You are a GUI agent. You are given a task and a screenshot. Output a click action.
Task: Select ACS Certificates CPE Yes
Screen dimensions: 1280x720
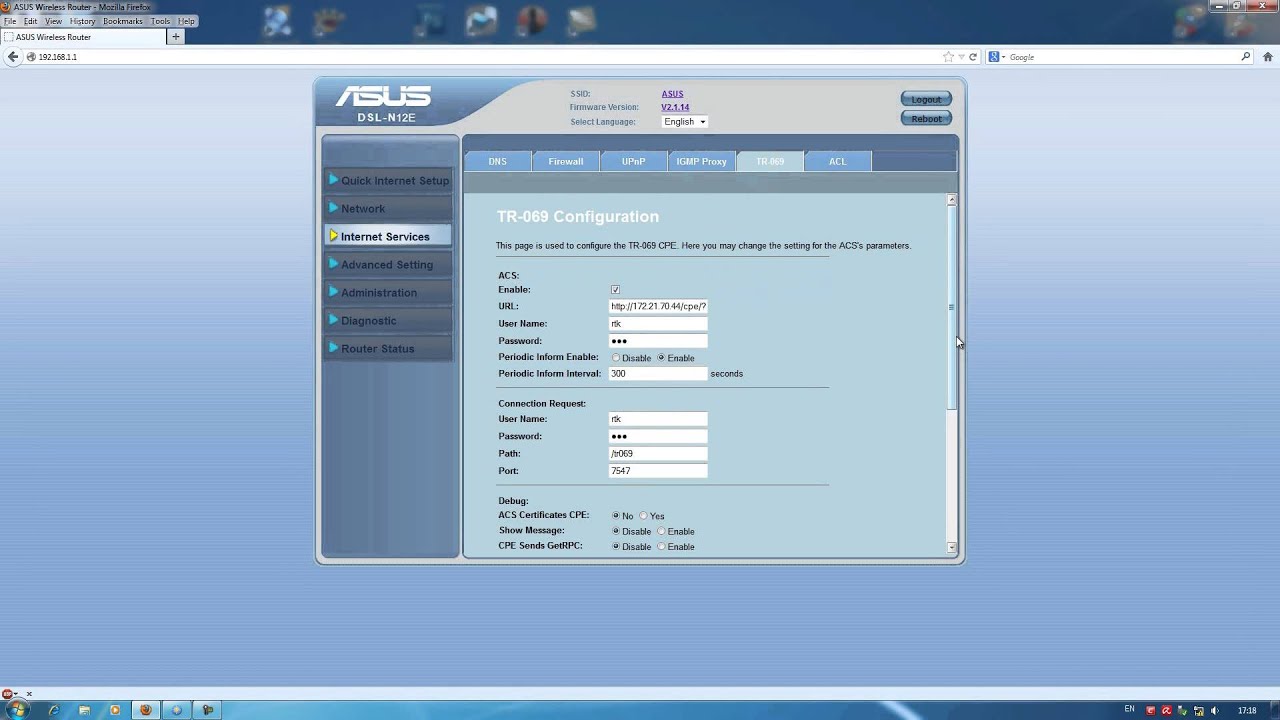tap(644, 516)
